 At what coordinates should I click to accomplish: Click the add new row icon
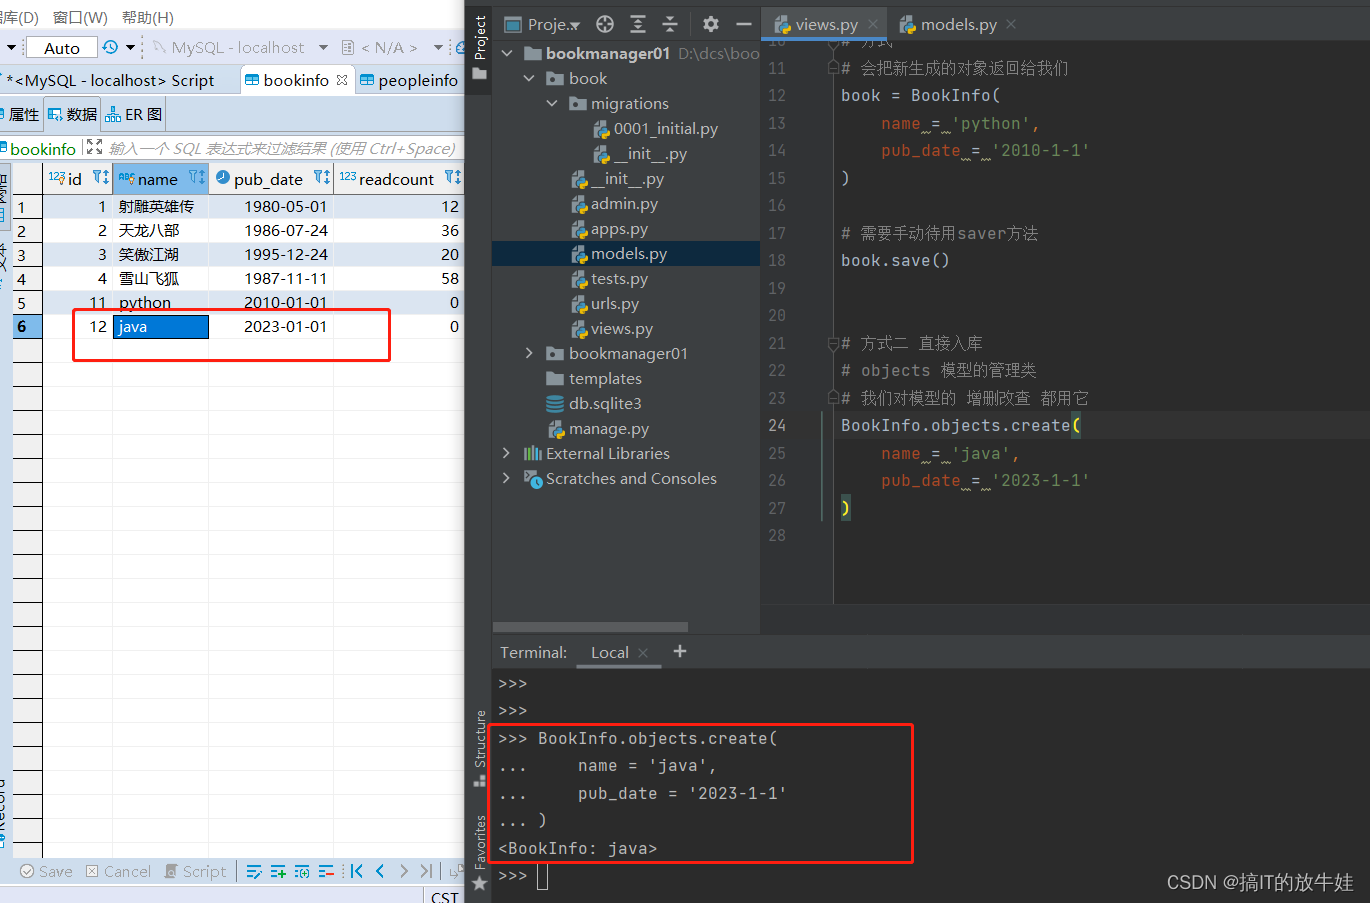point(278,871)
